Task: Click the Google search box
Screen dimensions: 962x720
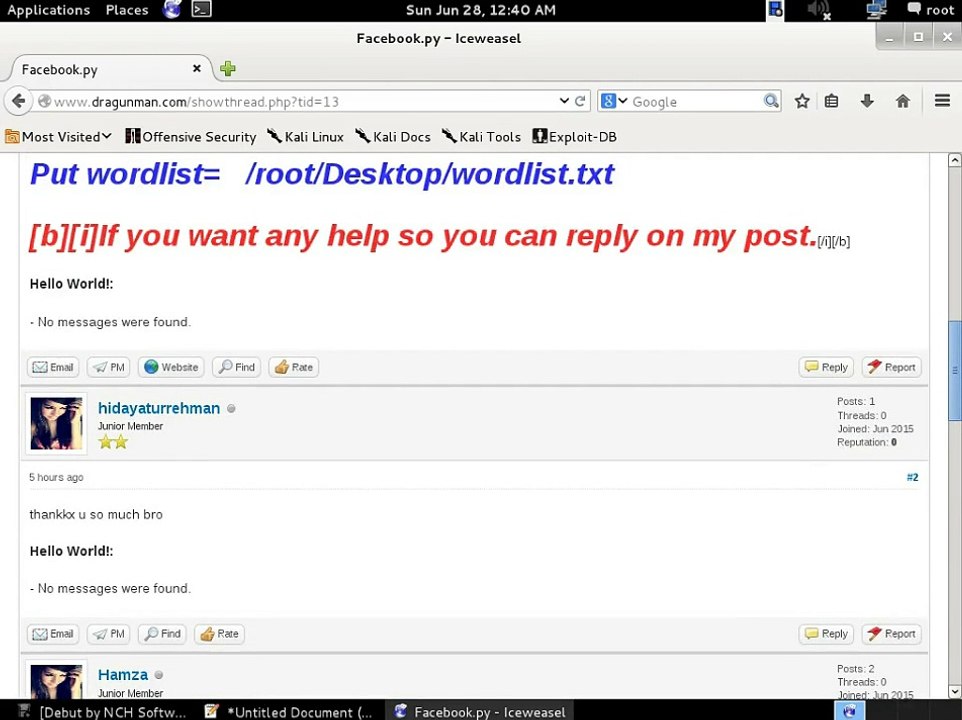Action: [x=696, y=102]
